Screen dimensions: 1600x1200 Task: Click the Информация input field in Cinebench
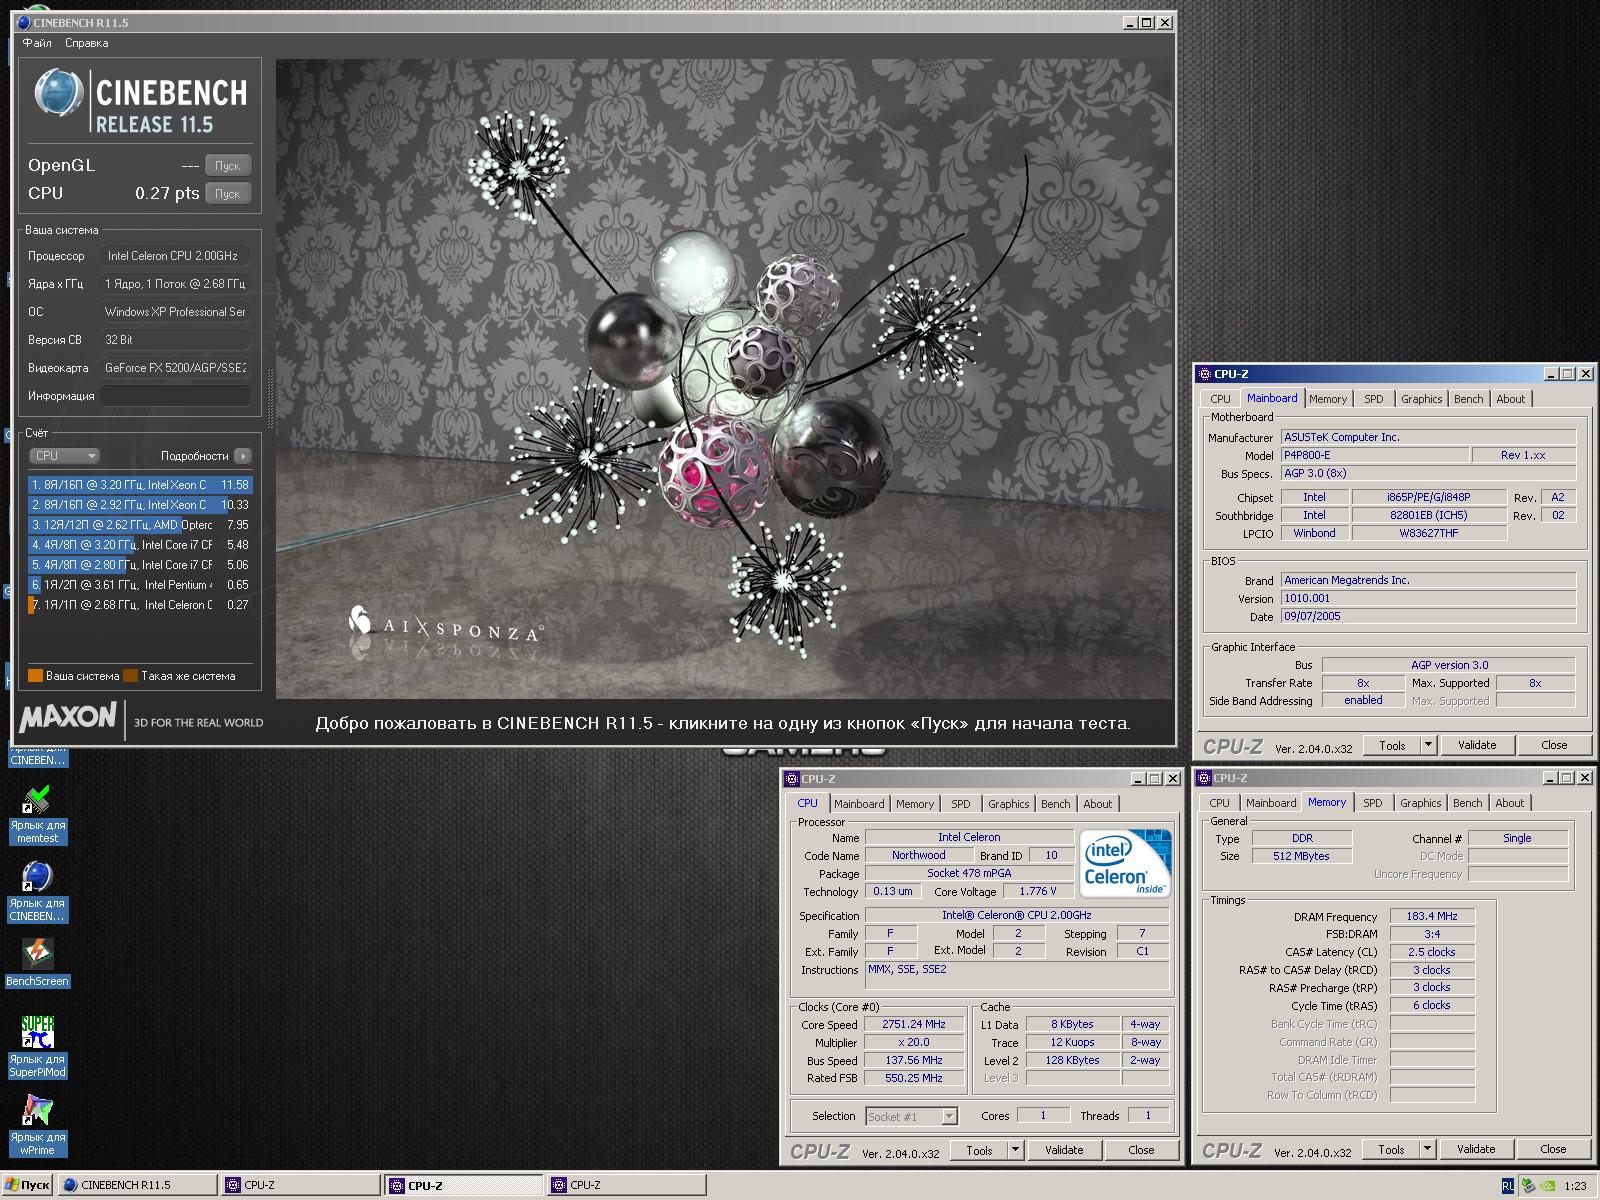(175, 396)
